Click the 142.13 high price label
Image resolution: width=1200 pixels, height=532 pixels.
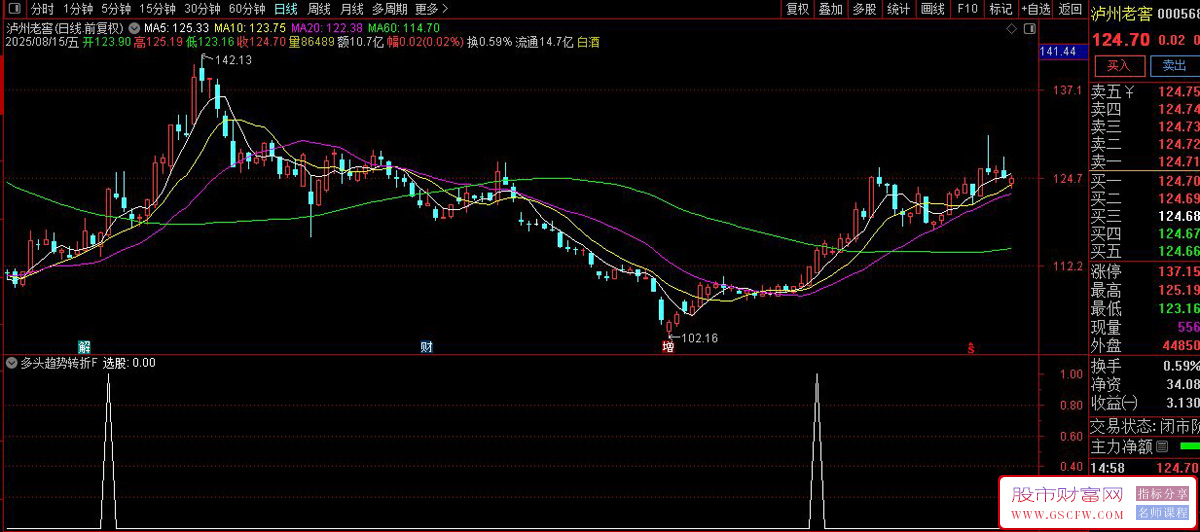233,61
